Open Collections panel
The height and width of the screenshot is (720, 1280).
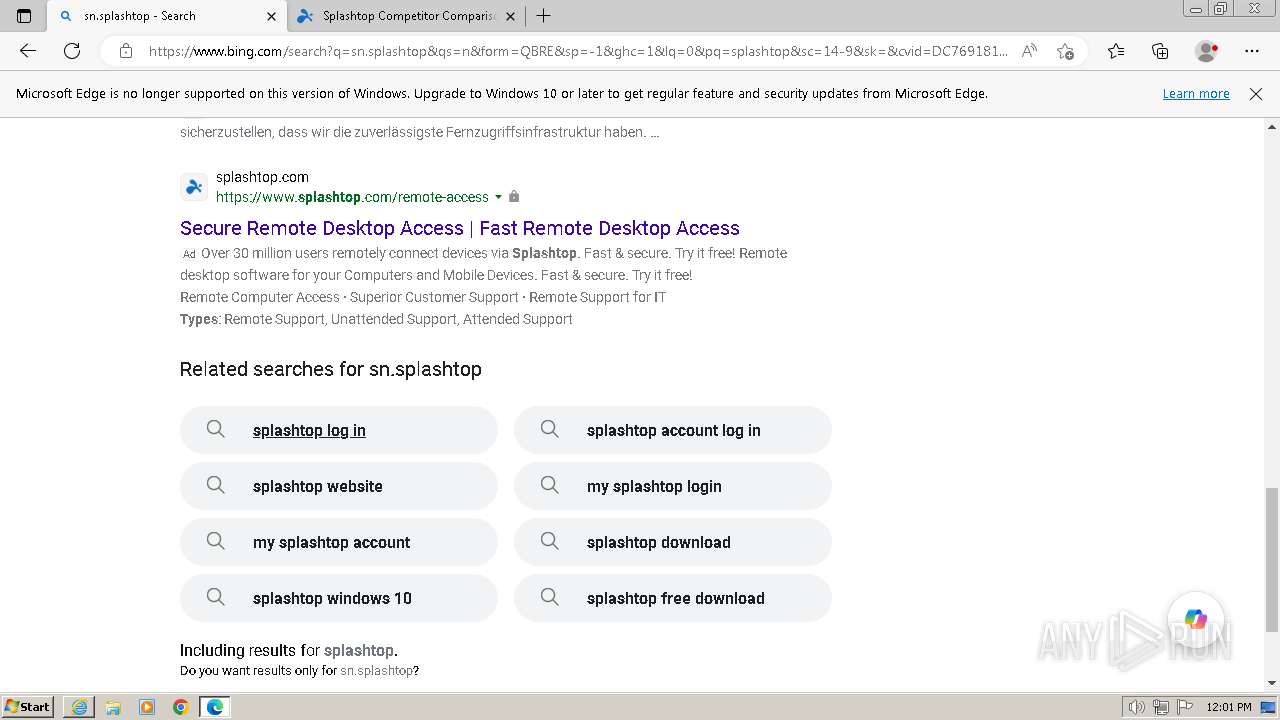pyautogui.click(x=1160, y=51)
